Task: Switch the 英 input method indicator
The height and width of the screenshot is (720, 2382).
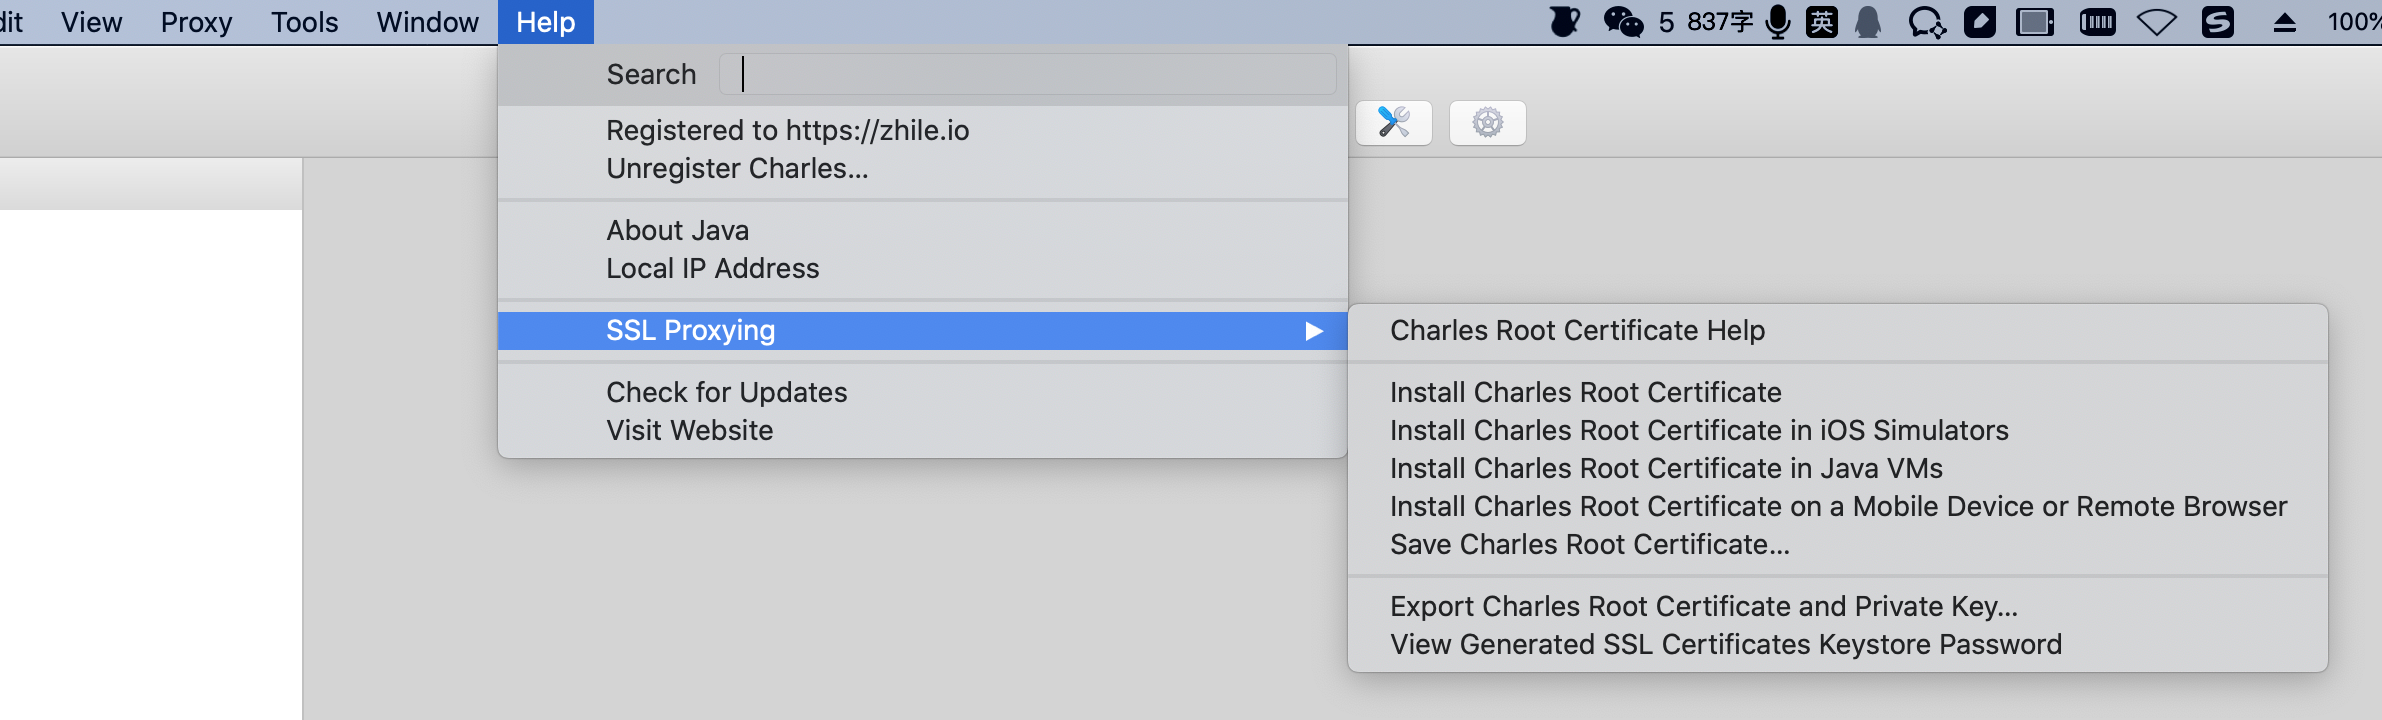Action: [1821, 22]
